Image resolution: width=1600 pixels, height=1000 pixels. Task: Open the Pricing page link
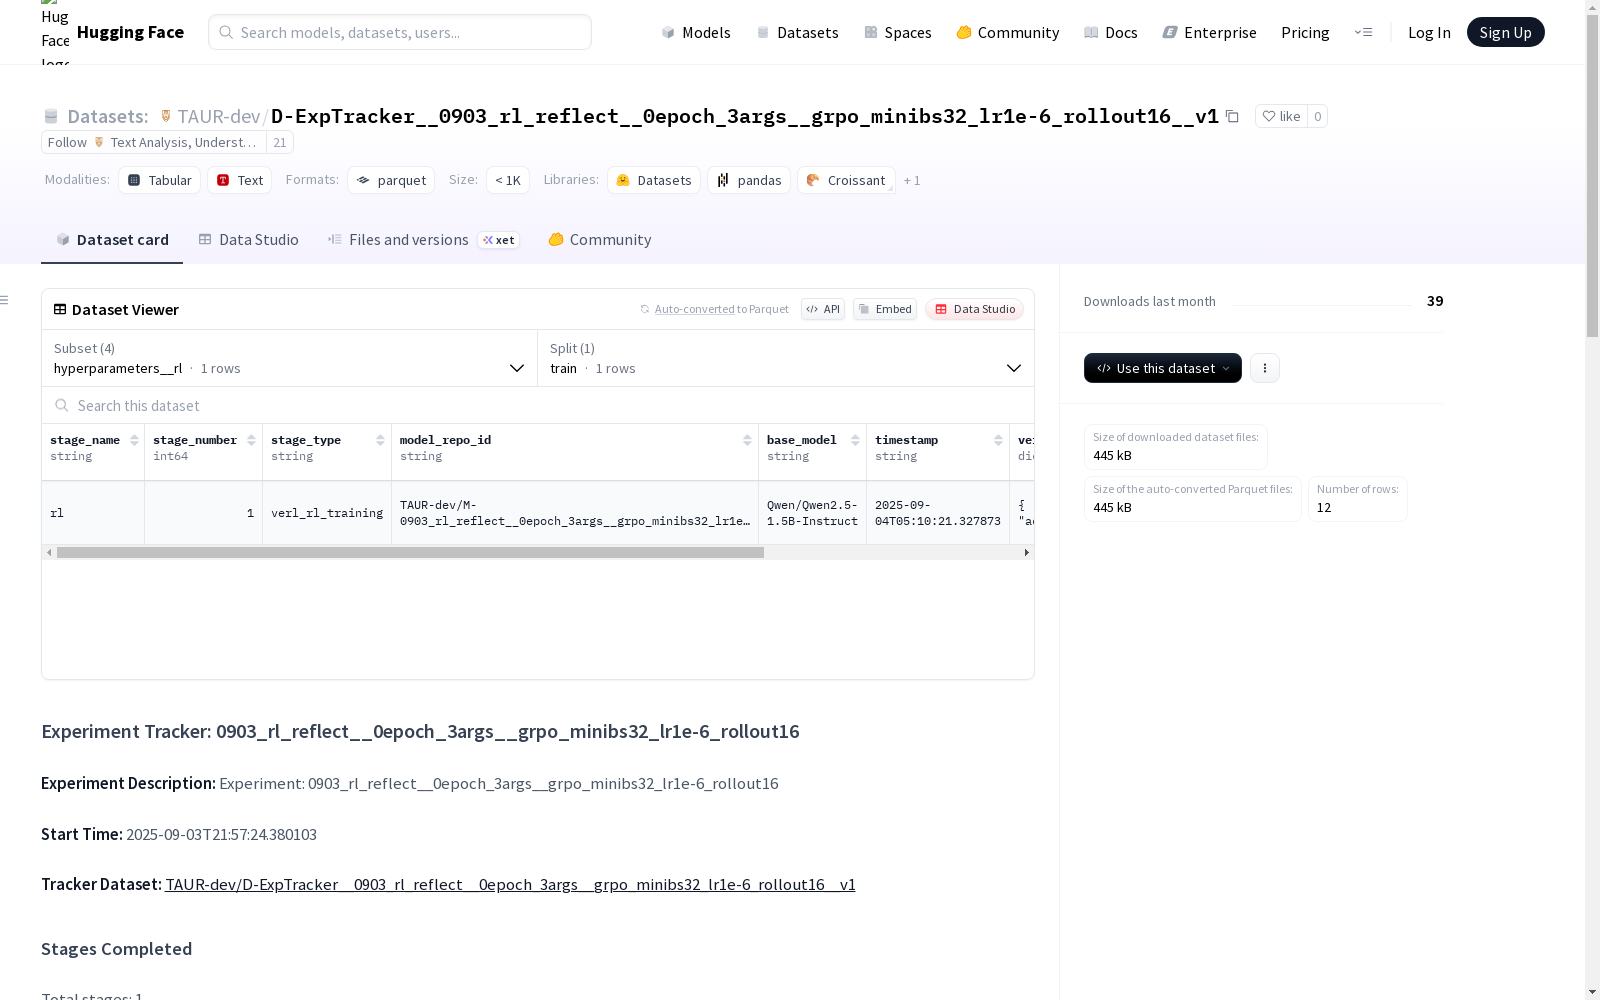1305,32
